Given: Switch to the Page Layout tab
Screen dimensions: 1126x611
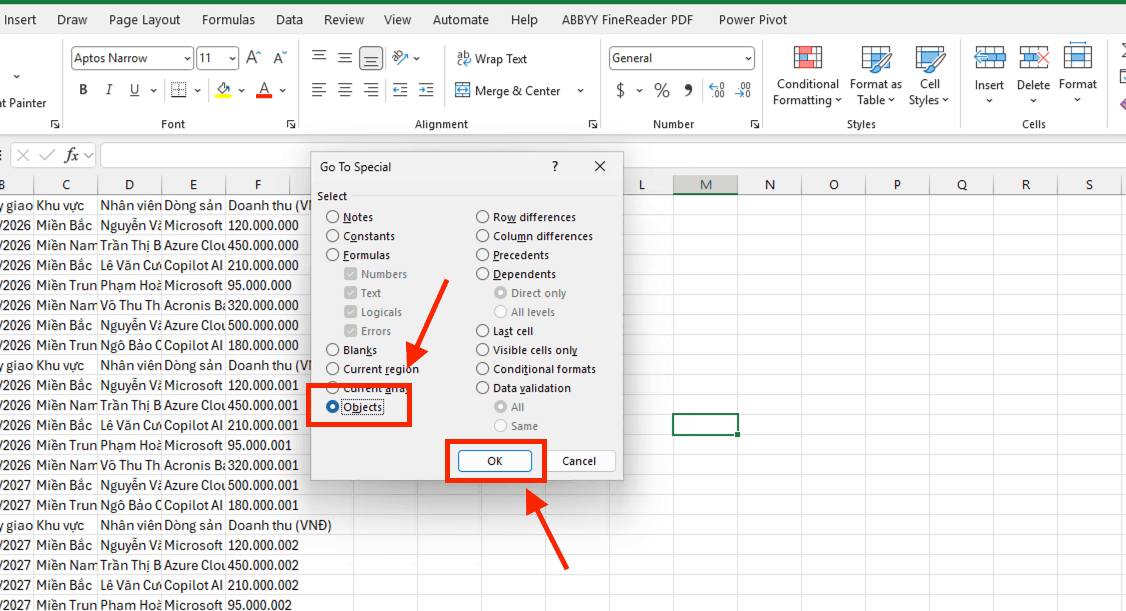Looking at the screenshot, I should tap(144, 20).
